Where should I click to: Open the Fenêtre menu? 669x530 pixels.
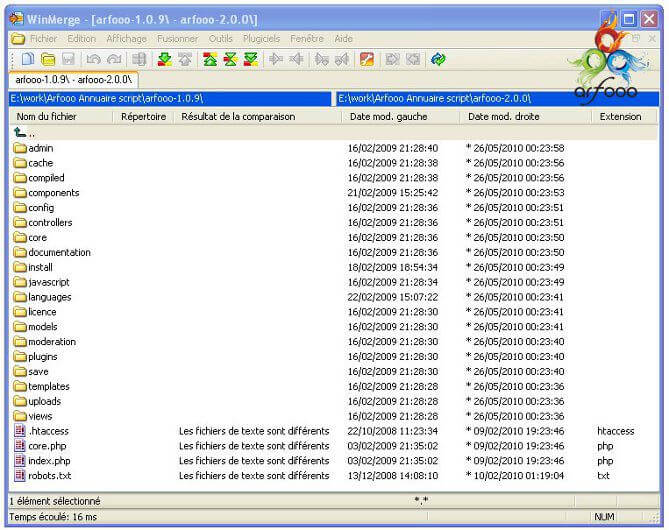tap(307, 39)
